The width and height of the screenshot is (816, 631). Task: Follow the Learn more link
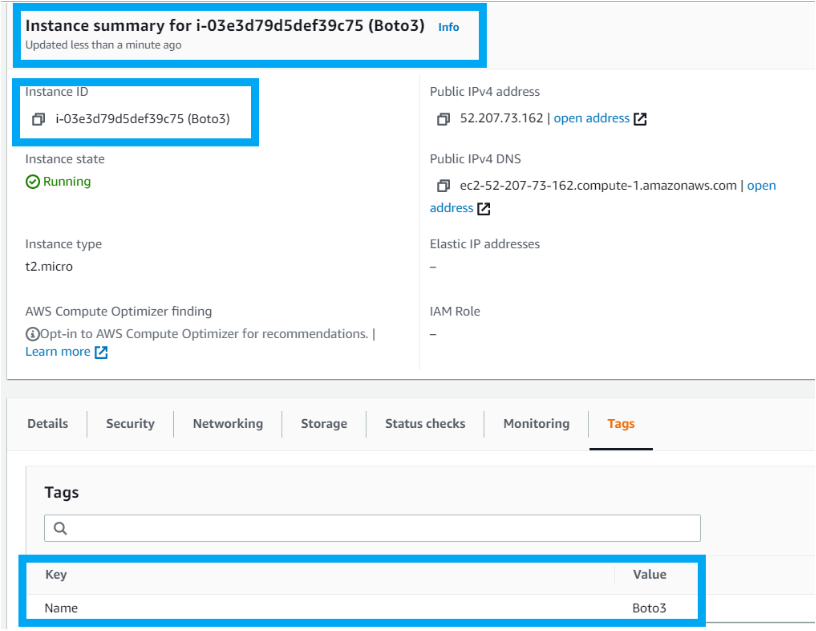[x=58, y=352]
